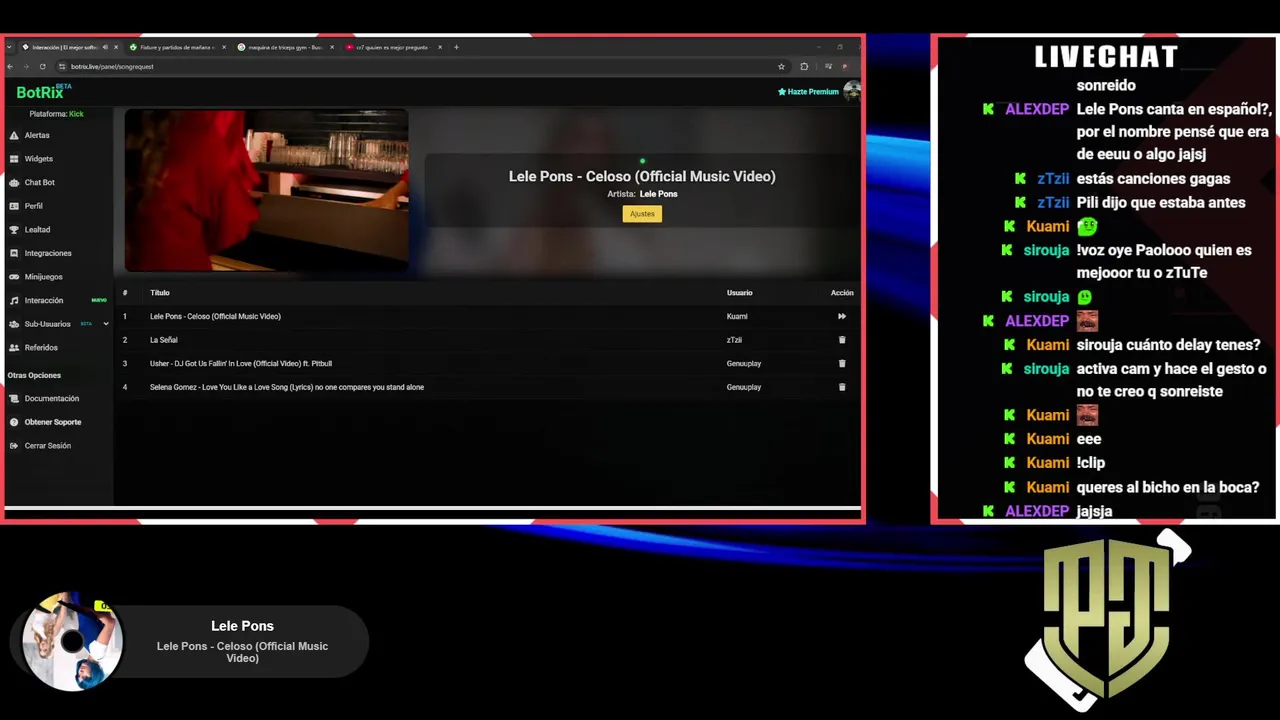Viewport: 1280px width, 720px height.
Task: Click the spinning disc album art overlay
Action: (x=72, y=641)
